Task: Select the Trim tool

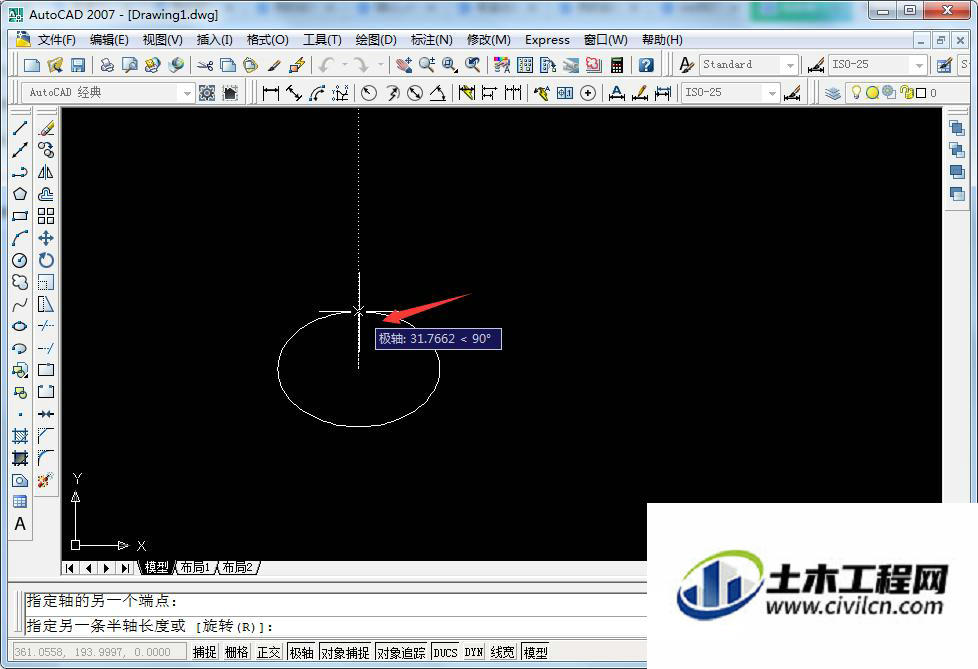Action: click(46, 326)
